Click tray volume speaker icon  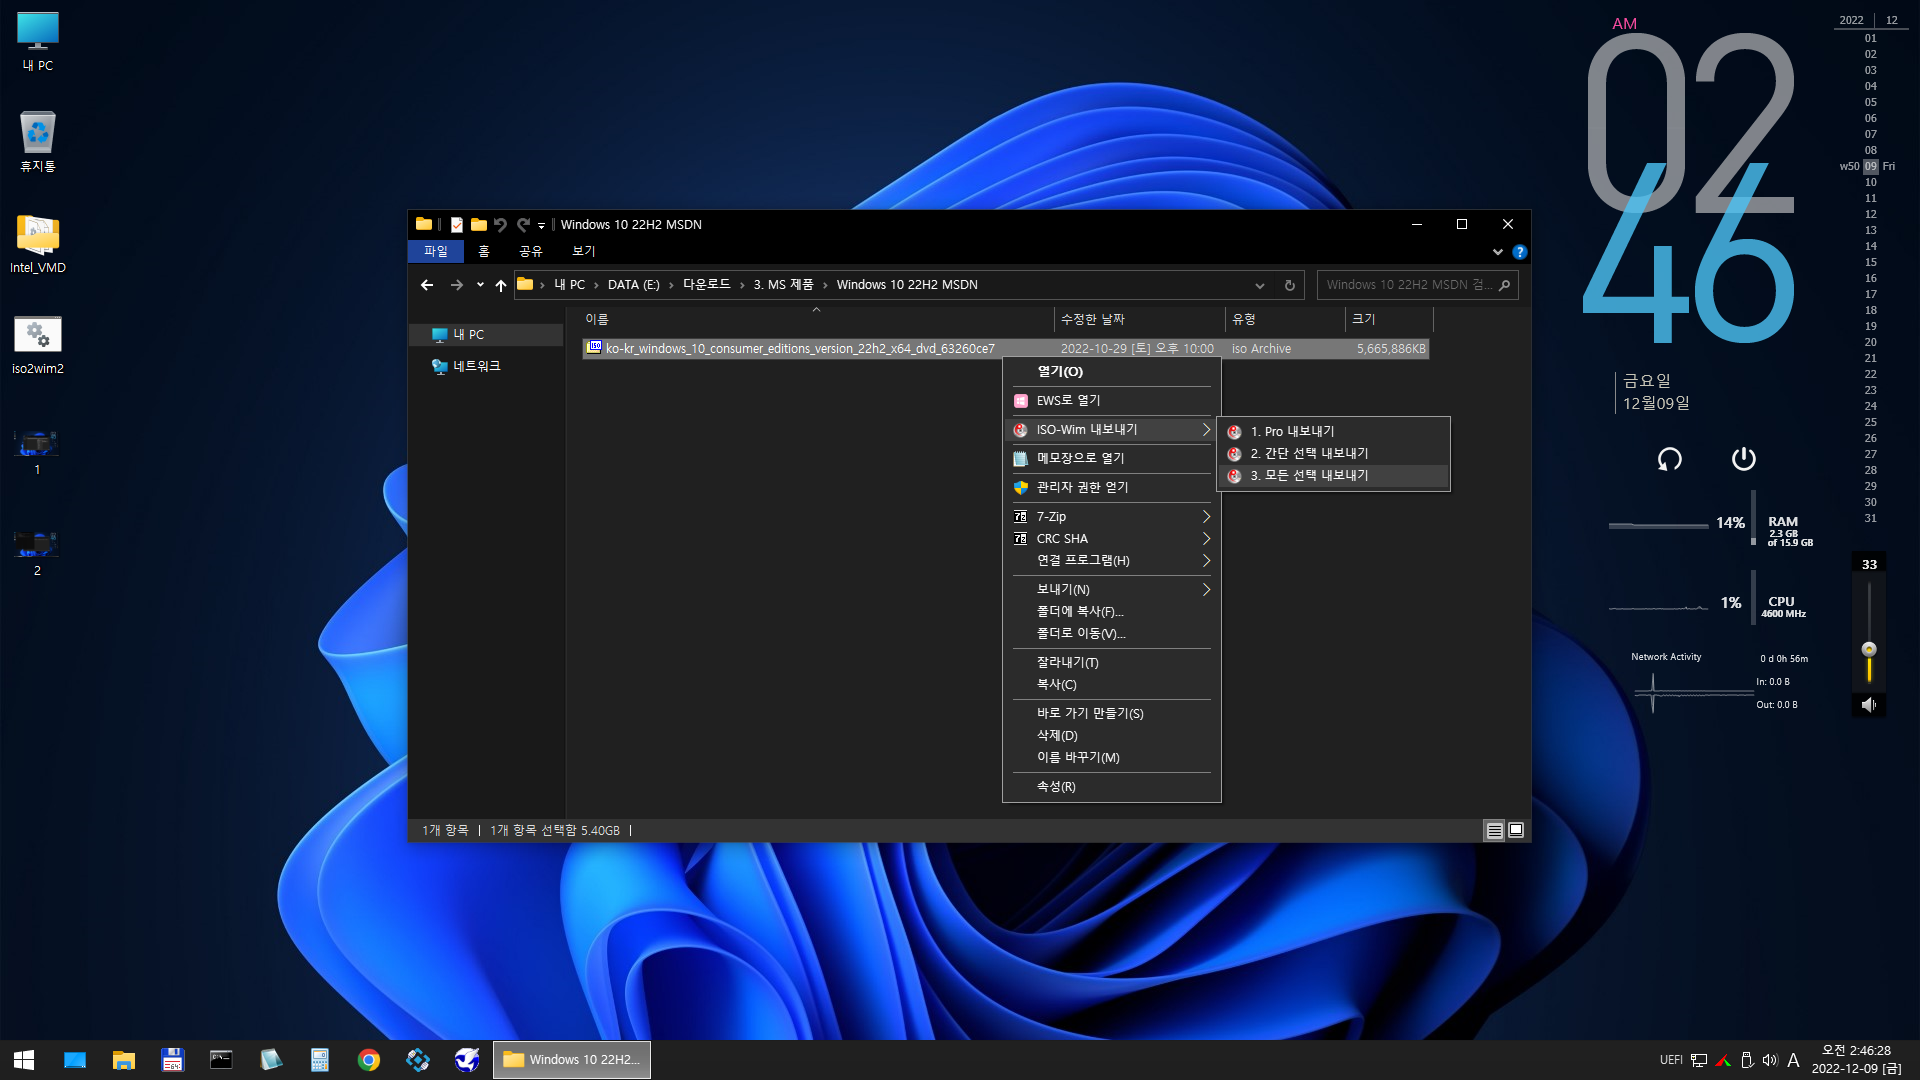(x=1770, y=1060)
